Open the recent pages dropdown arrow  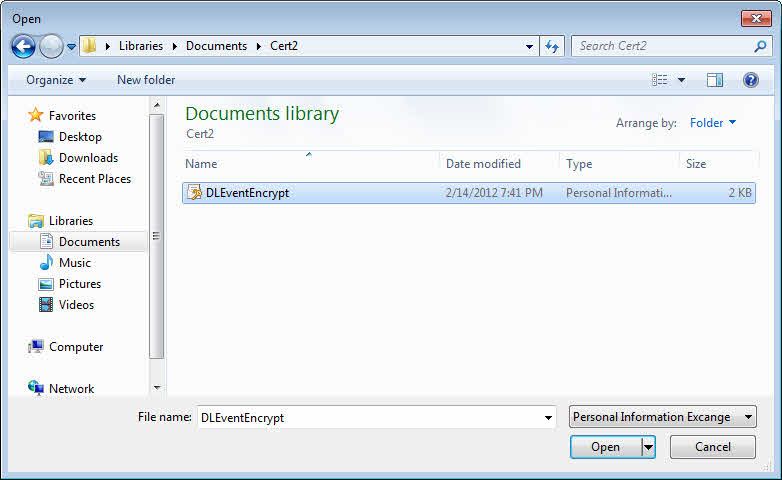[71, 47]
